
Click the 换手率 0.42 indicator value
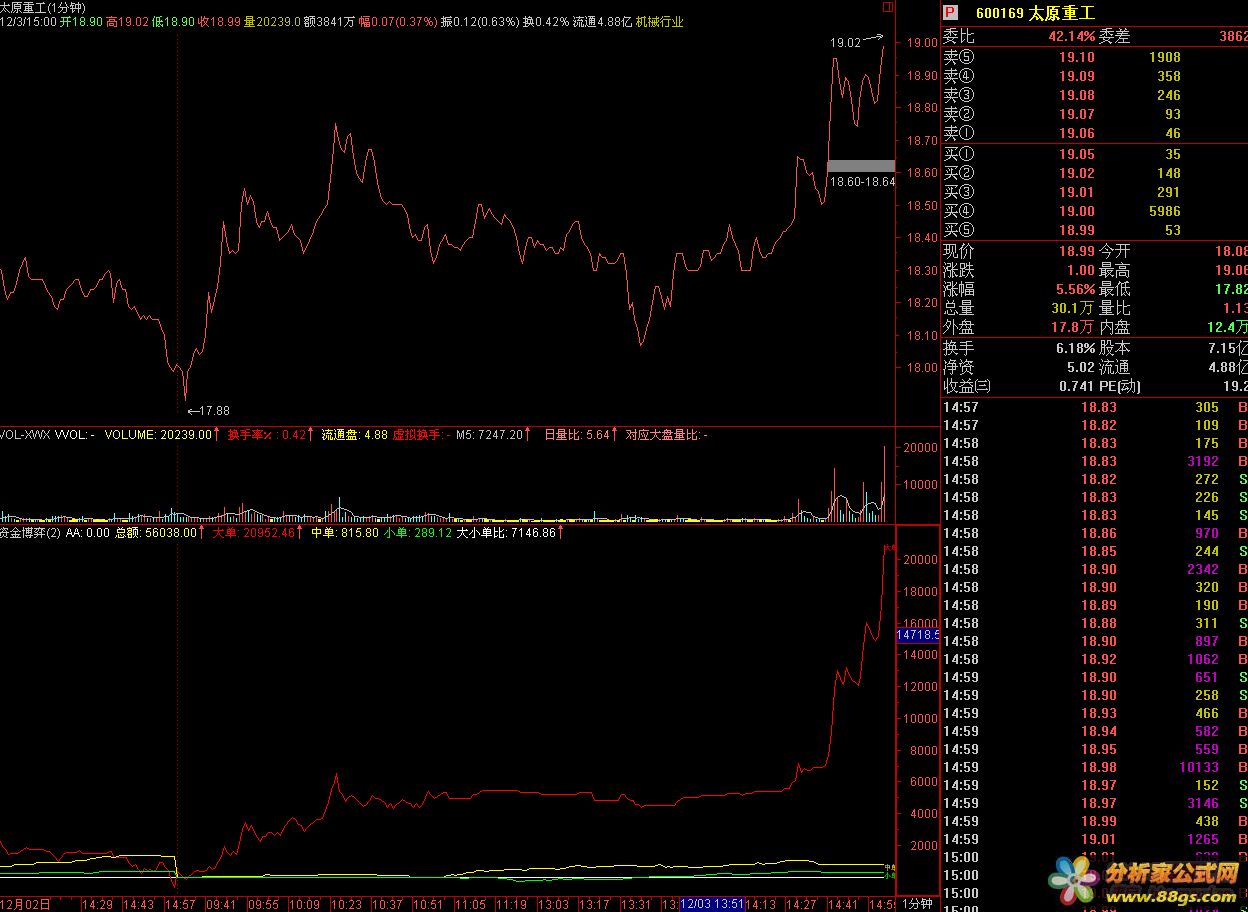click(266, 434)
